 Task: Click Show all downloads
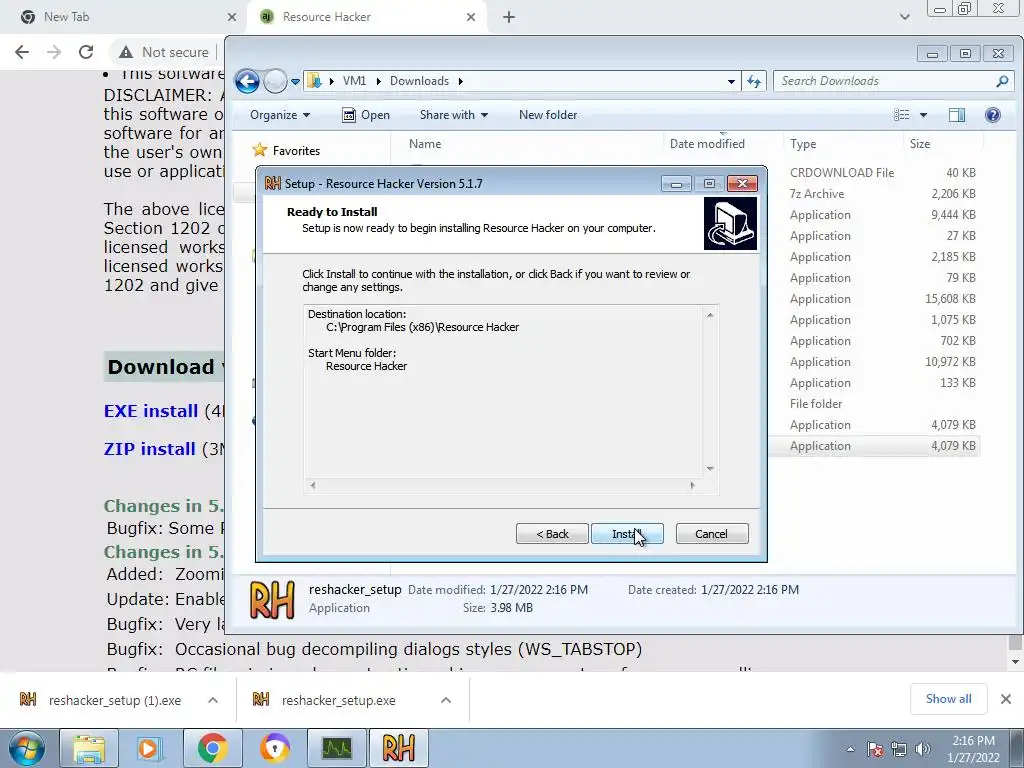coord(948,699)
